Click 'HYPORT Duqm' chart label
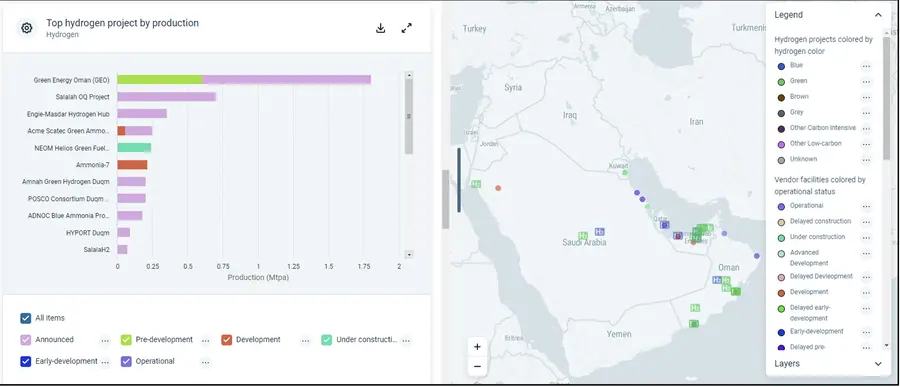 87,233
